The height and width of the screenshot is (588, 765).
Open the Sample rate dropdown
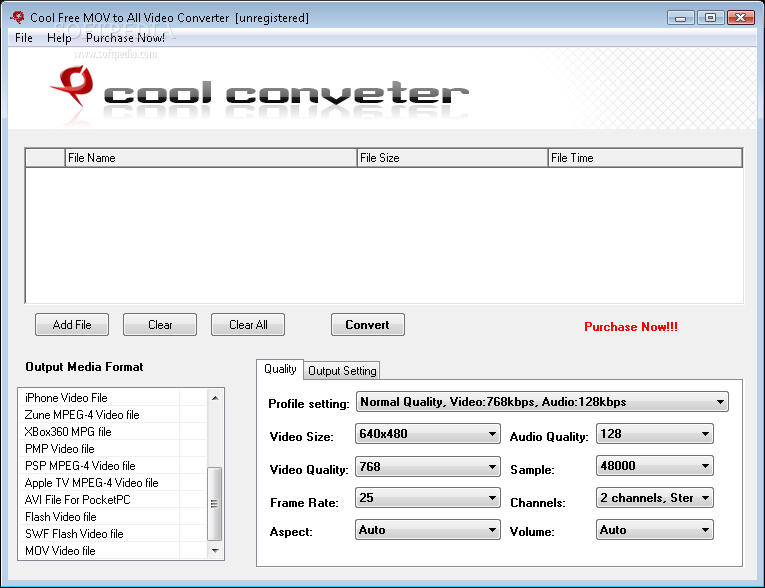pyautogui.click(x=655, y=466)
